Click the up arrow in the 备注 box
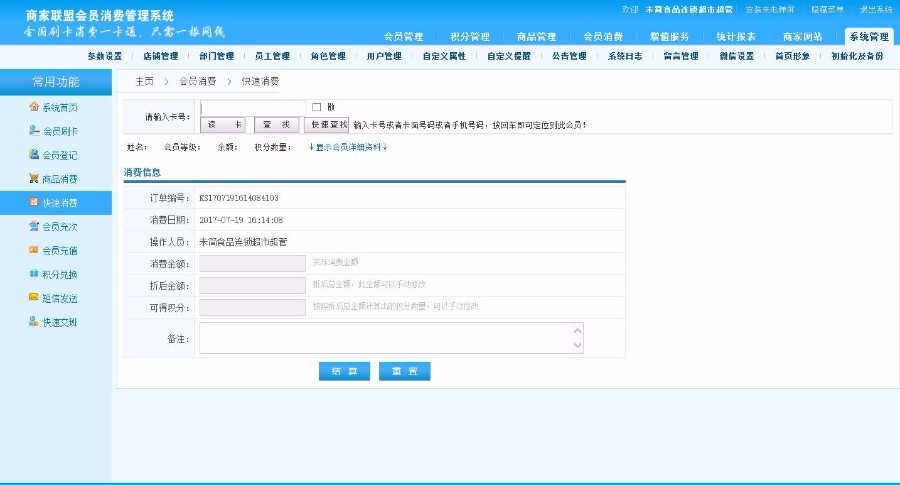 [577, 331]
